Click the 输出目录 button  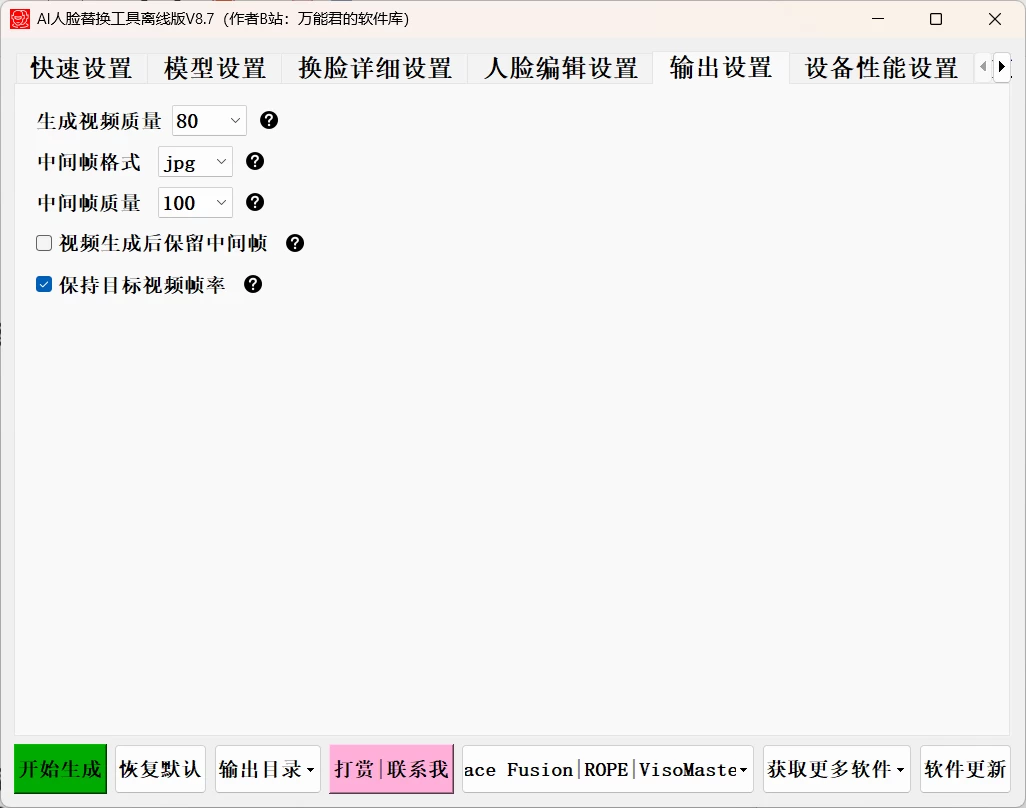pyautogui.click(x=267, y=769)
